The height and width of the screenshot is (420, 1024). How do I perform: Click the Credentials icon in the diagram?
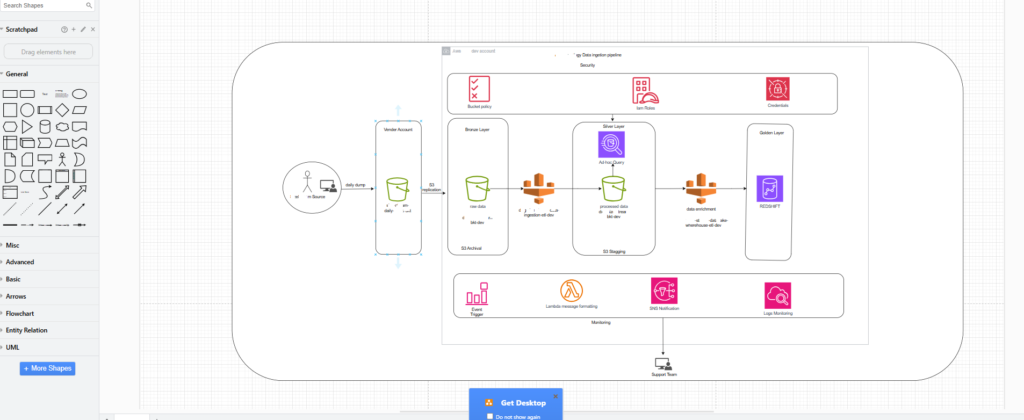[778, 89]
